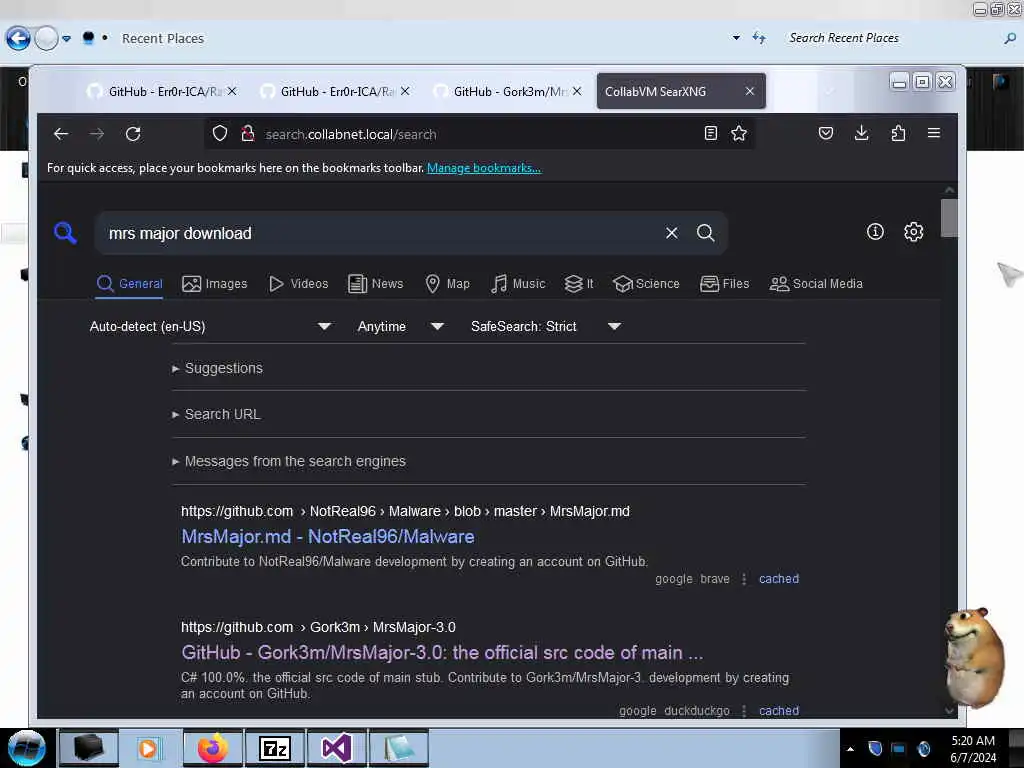
Task: Toggle reader view icon in address bar
Action: point(711,133)
